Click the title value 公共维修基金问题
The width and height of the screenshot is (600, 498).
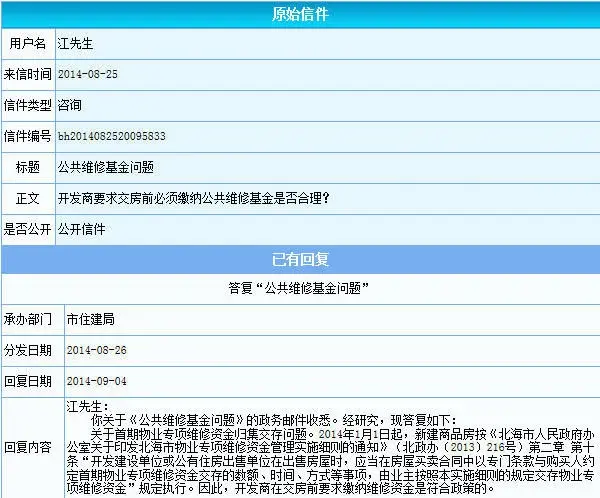click(106, 167)
